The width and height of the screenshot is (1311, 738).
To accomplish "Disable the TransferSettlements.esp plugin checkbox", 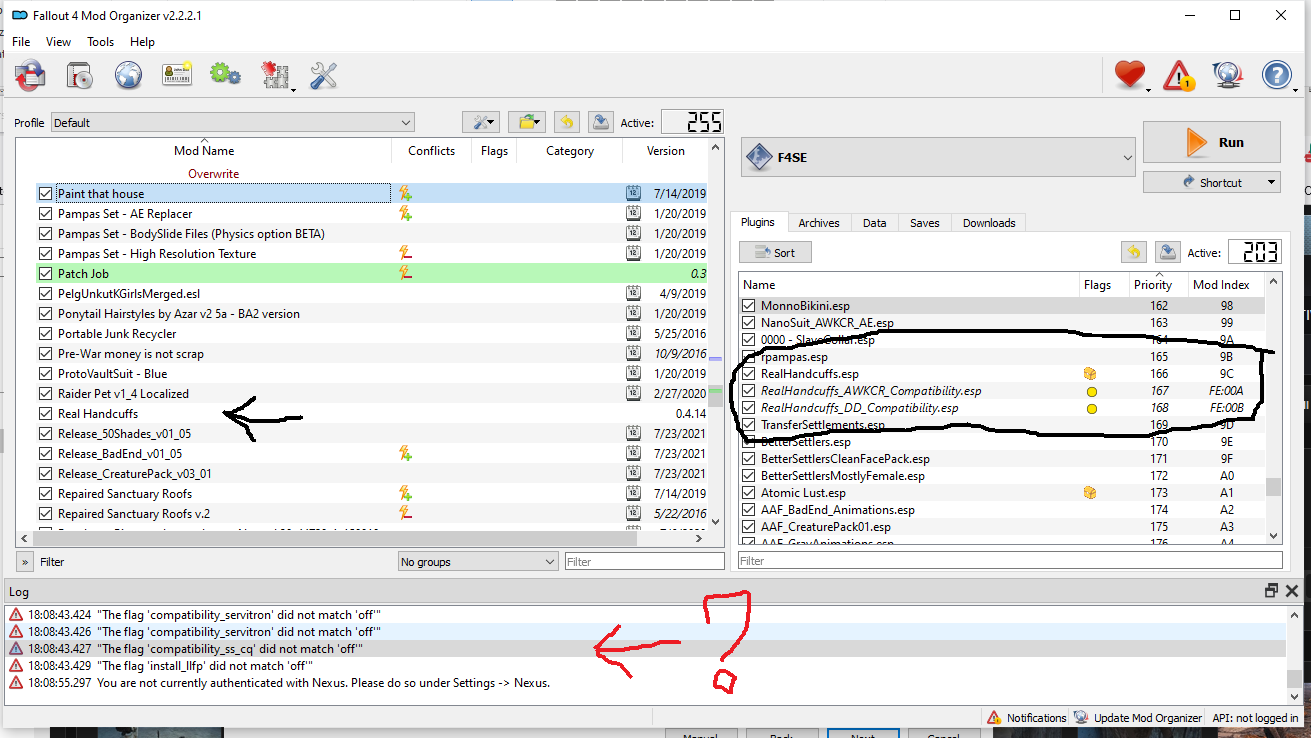I will point(748,425).
